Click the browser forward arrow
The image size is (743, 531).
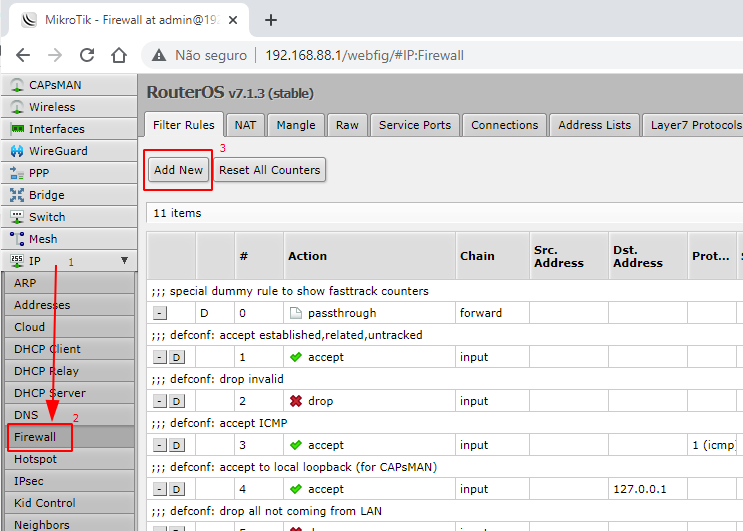55,55
